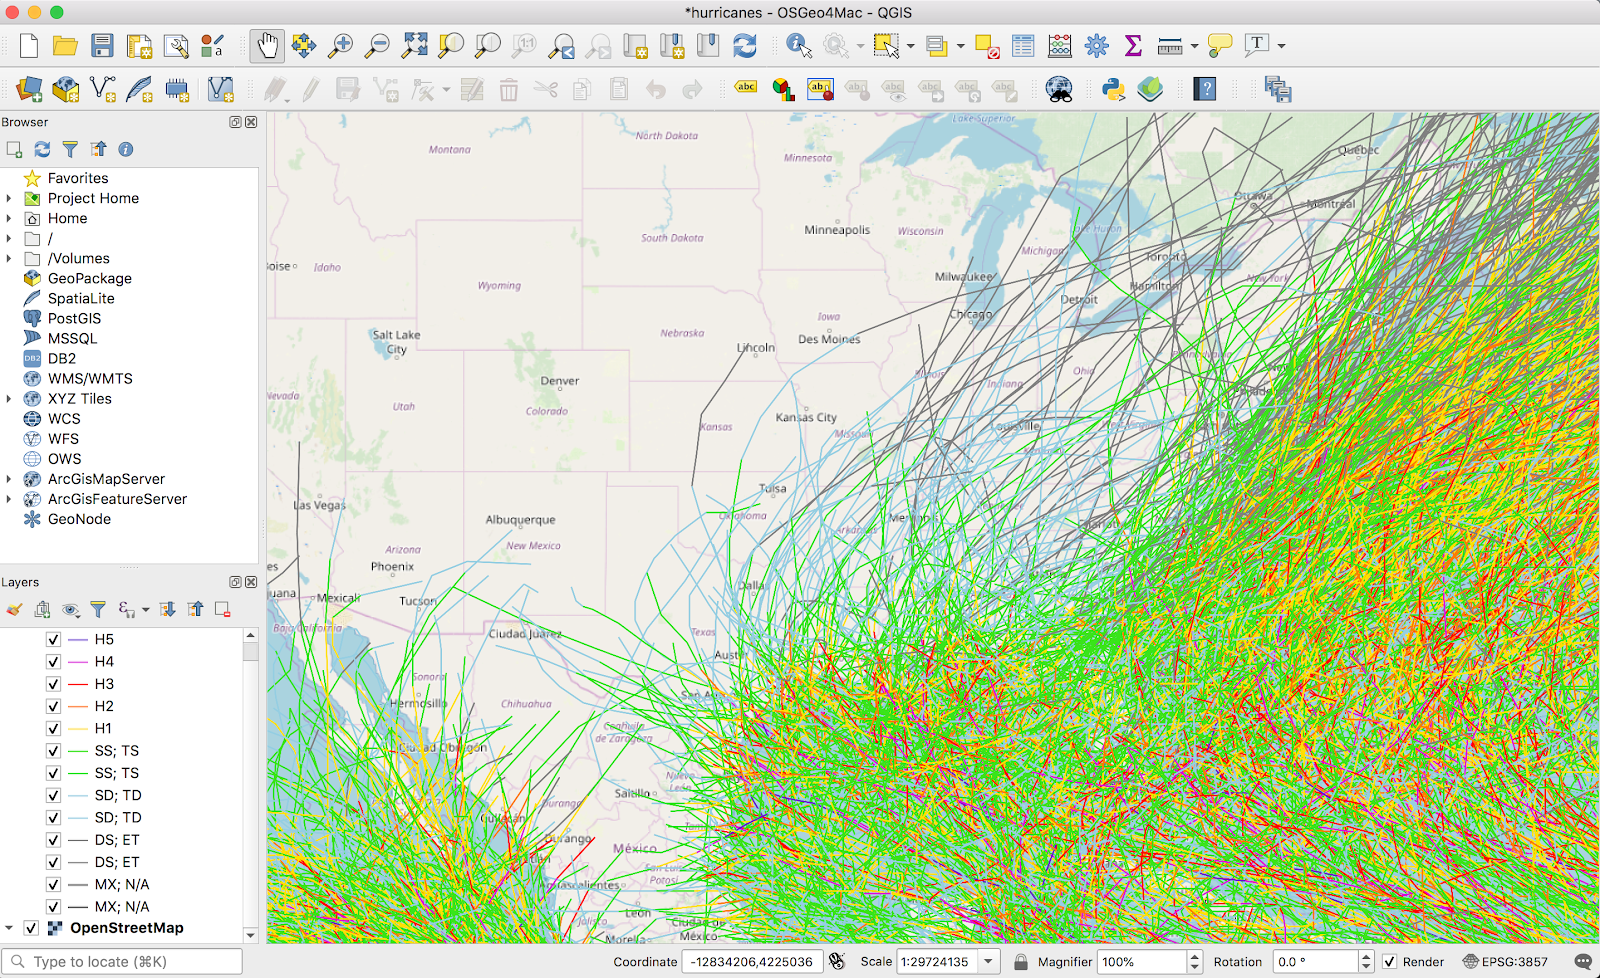Refresh the Browser panel

pos(42,149)
